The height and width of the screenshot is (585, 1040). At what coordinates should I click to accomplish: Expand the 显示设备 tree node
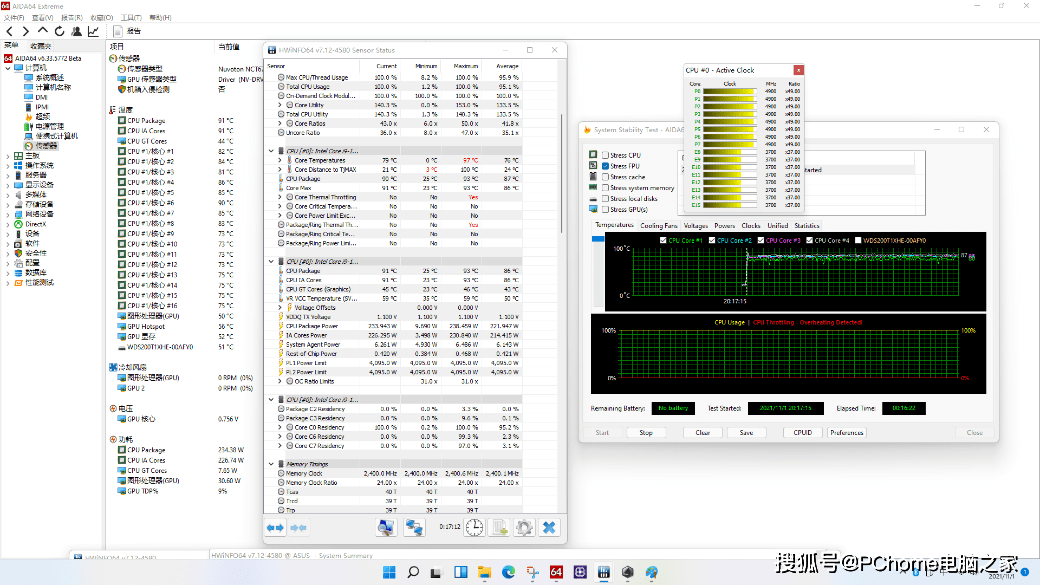(x=8, y=185)
